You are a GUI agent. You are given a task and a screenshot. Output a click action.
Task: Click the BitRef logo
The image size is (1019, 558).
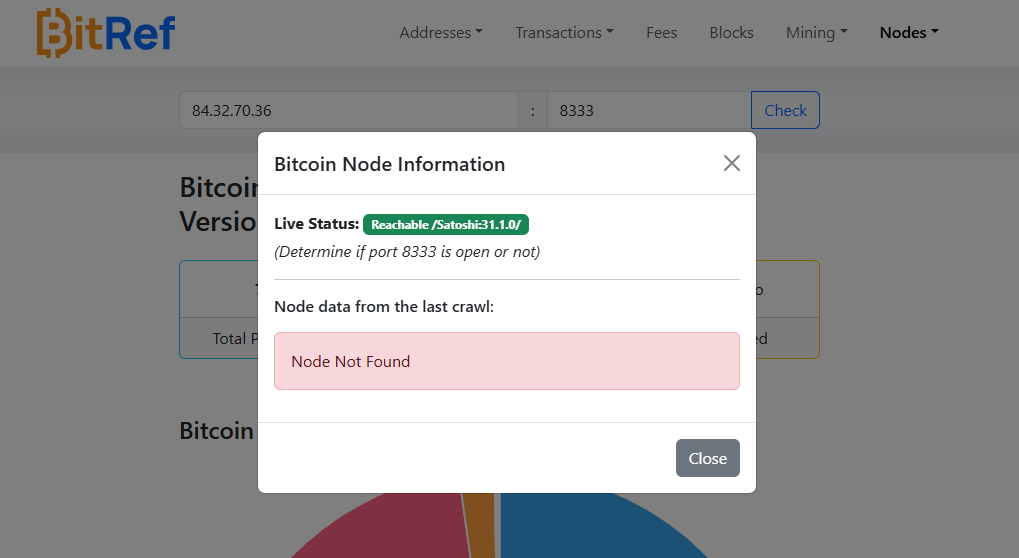106,33
